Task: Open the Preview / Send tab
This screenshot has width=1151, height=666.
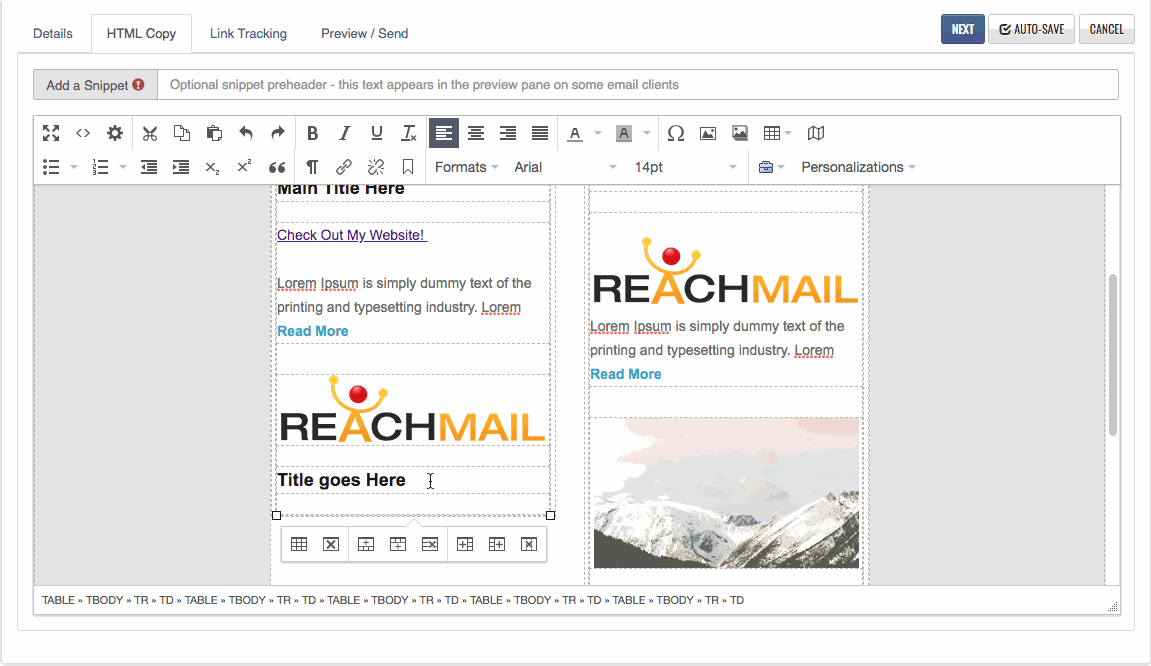Action: click(x=364, y=33)
